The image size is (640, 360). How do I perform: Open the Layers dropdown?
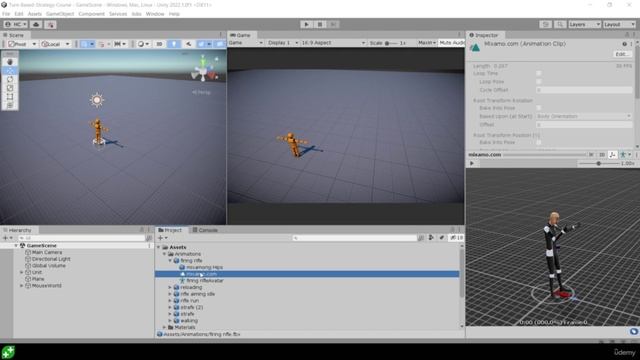(584, 24)
